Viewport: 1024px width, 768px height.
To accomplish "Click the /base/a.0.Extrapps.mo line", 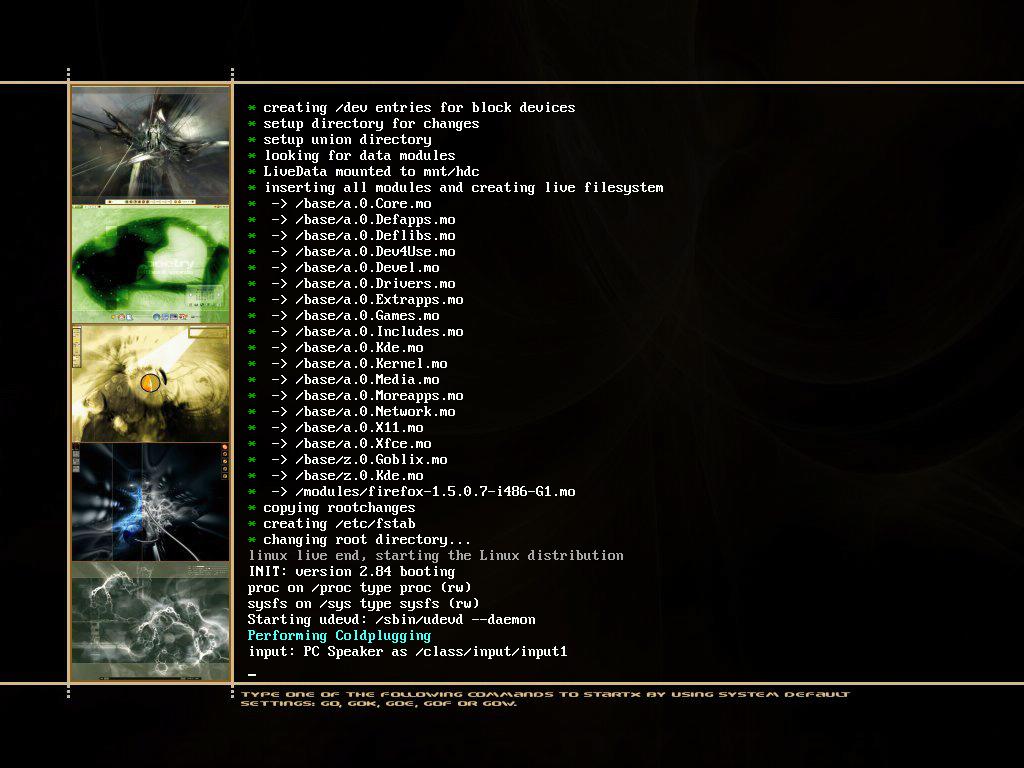I will [x=355, y=300].
